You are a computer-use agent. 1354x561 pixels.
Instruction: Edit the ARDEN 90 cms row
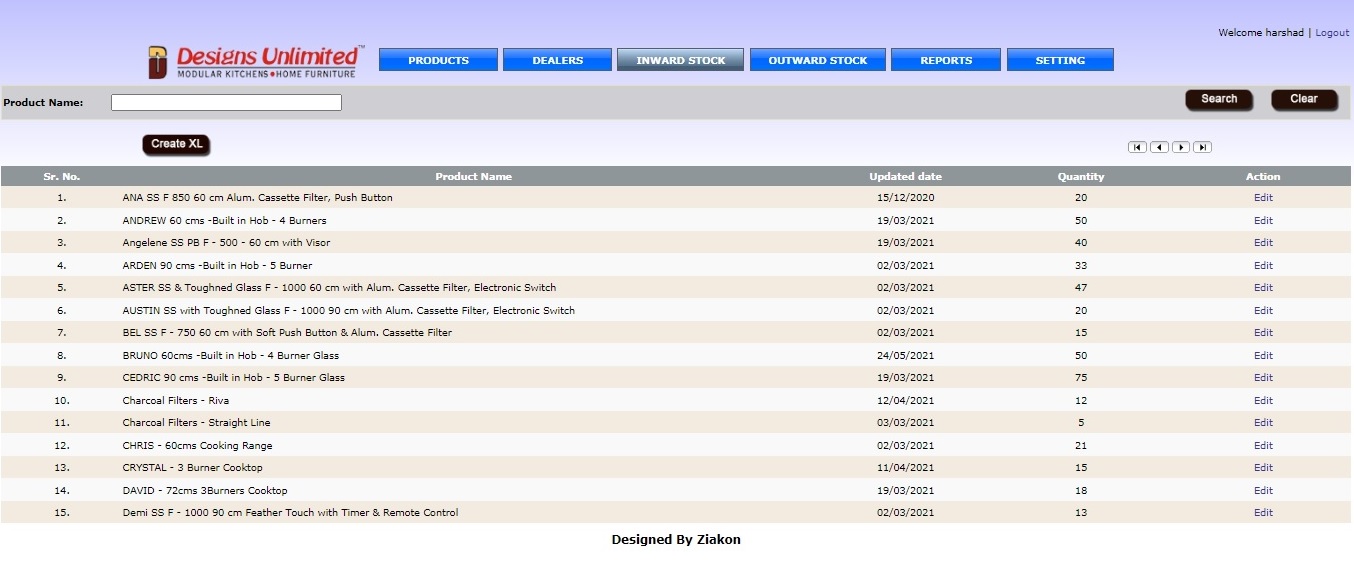click(1263, 265)
